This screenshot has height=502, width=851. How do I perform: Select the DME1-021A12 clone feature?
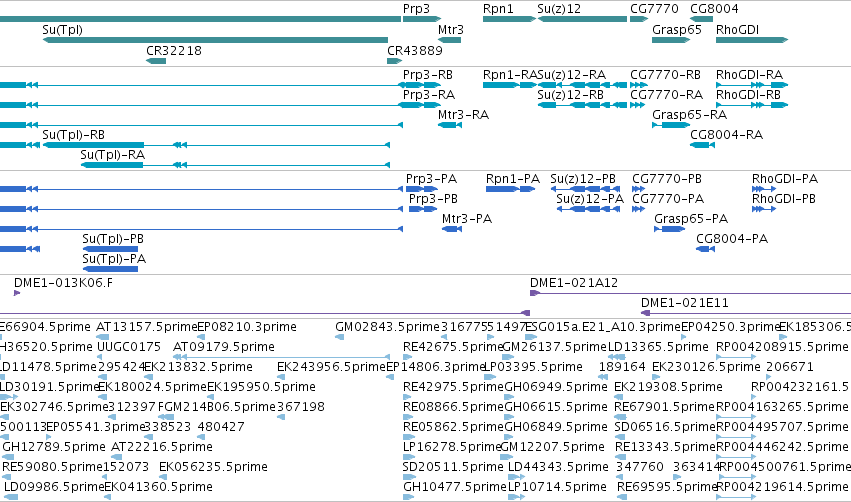pyautogui.click(x=690, y=293)
